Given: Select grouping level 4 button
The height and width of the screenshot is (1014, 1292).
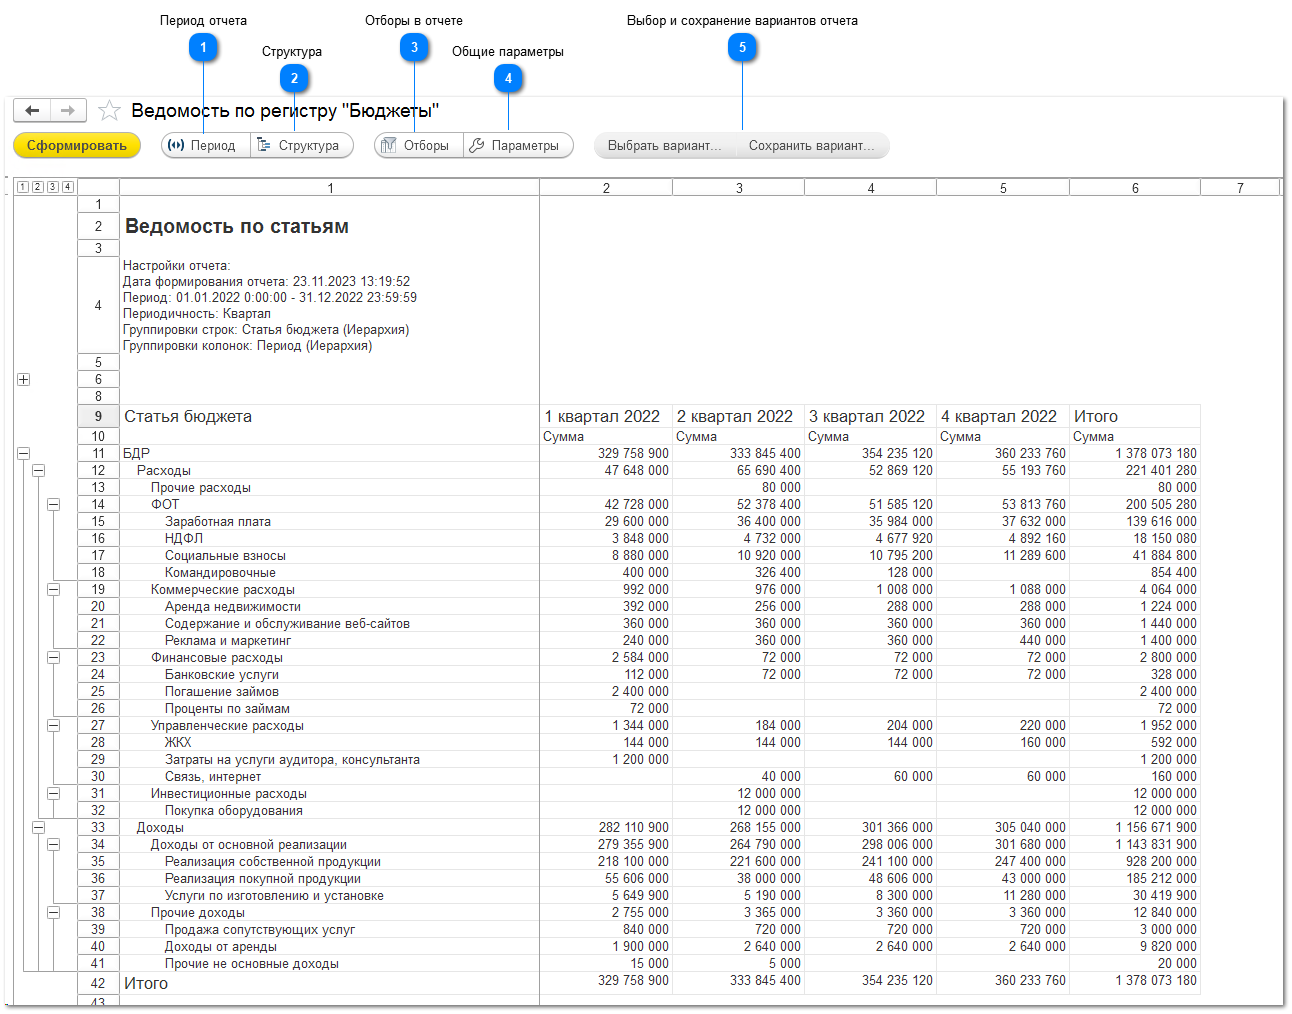Looking at the screenshot, I should pos(68,187).
